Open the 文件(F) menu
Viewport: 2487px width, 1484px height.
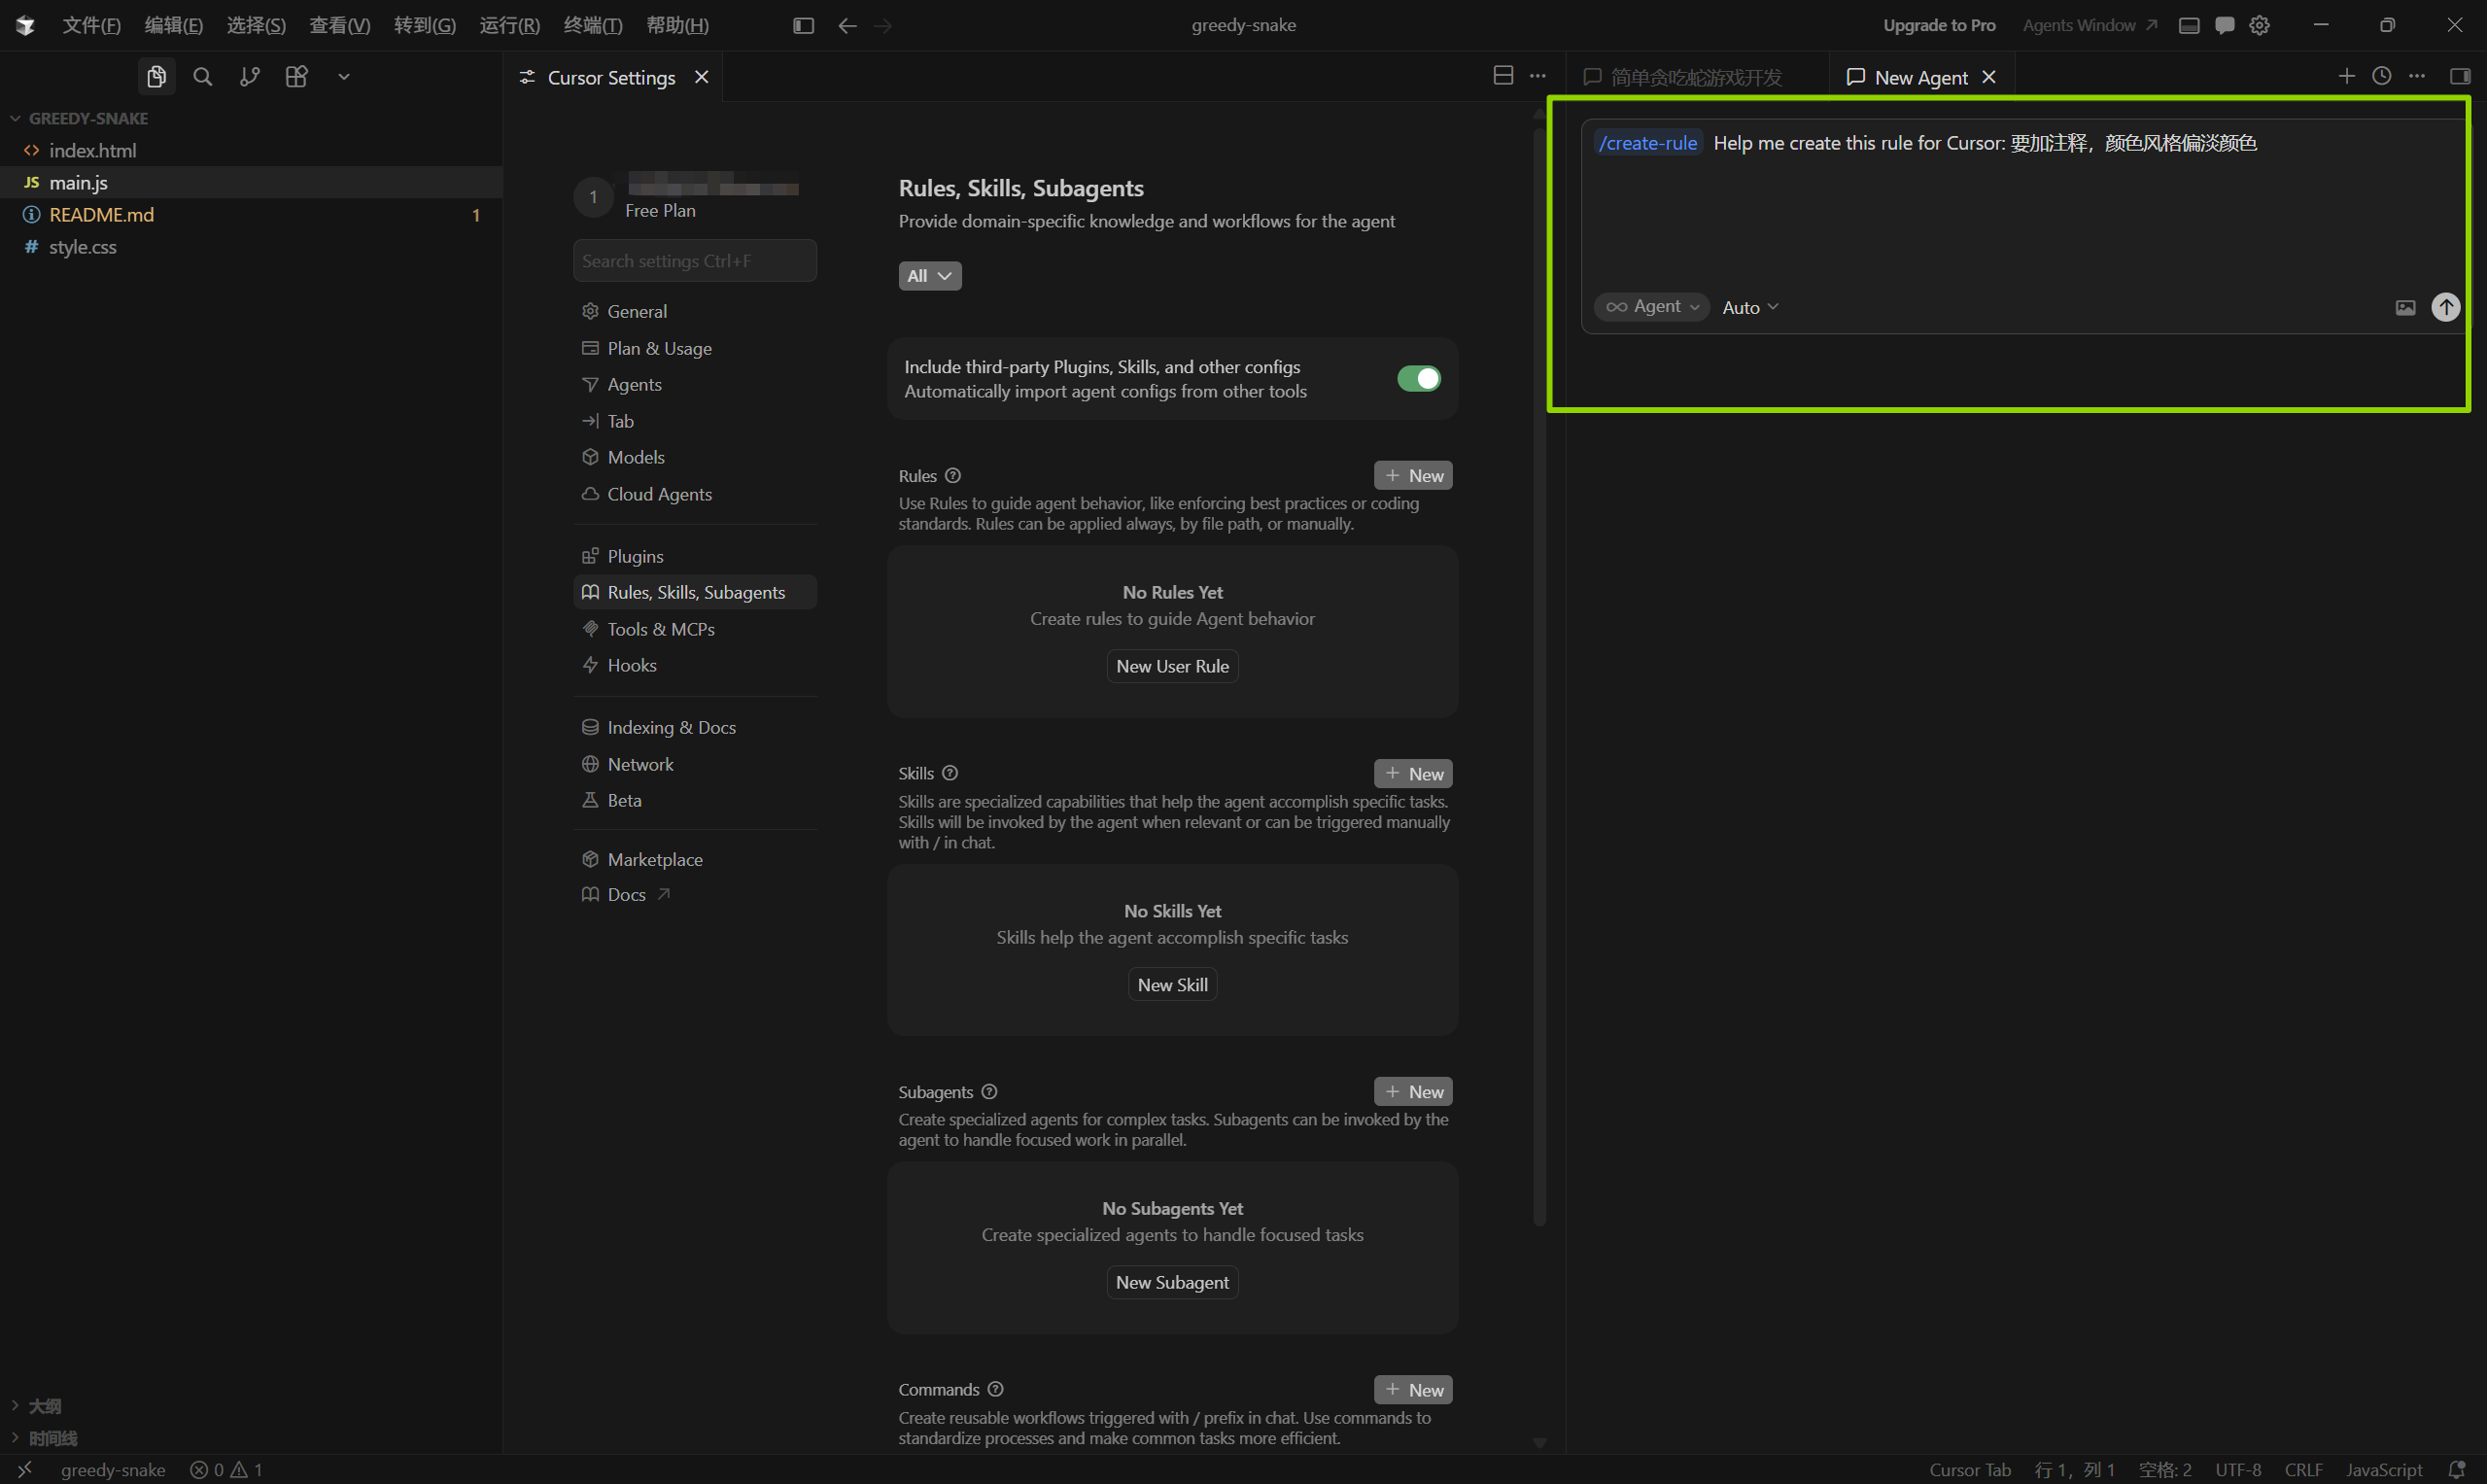point(91,25)
